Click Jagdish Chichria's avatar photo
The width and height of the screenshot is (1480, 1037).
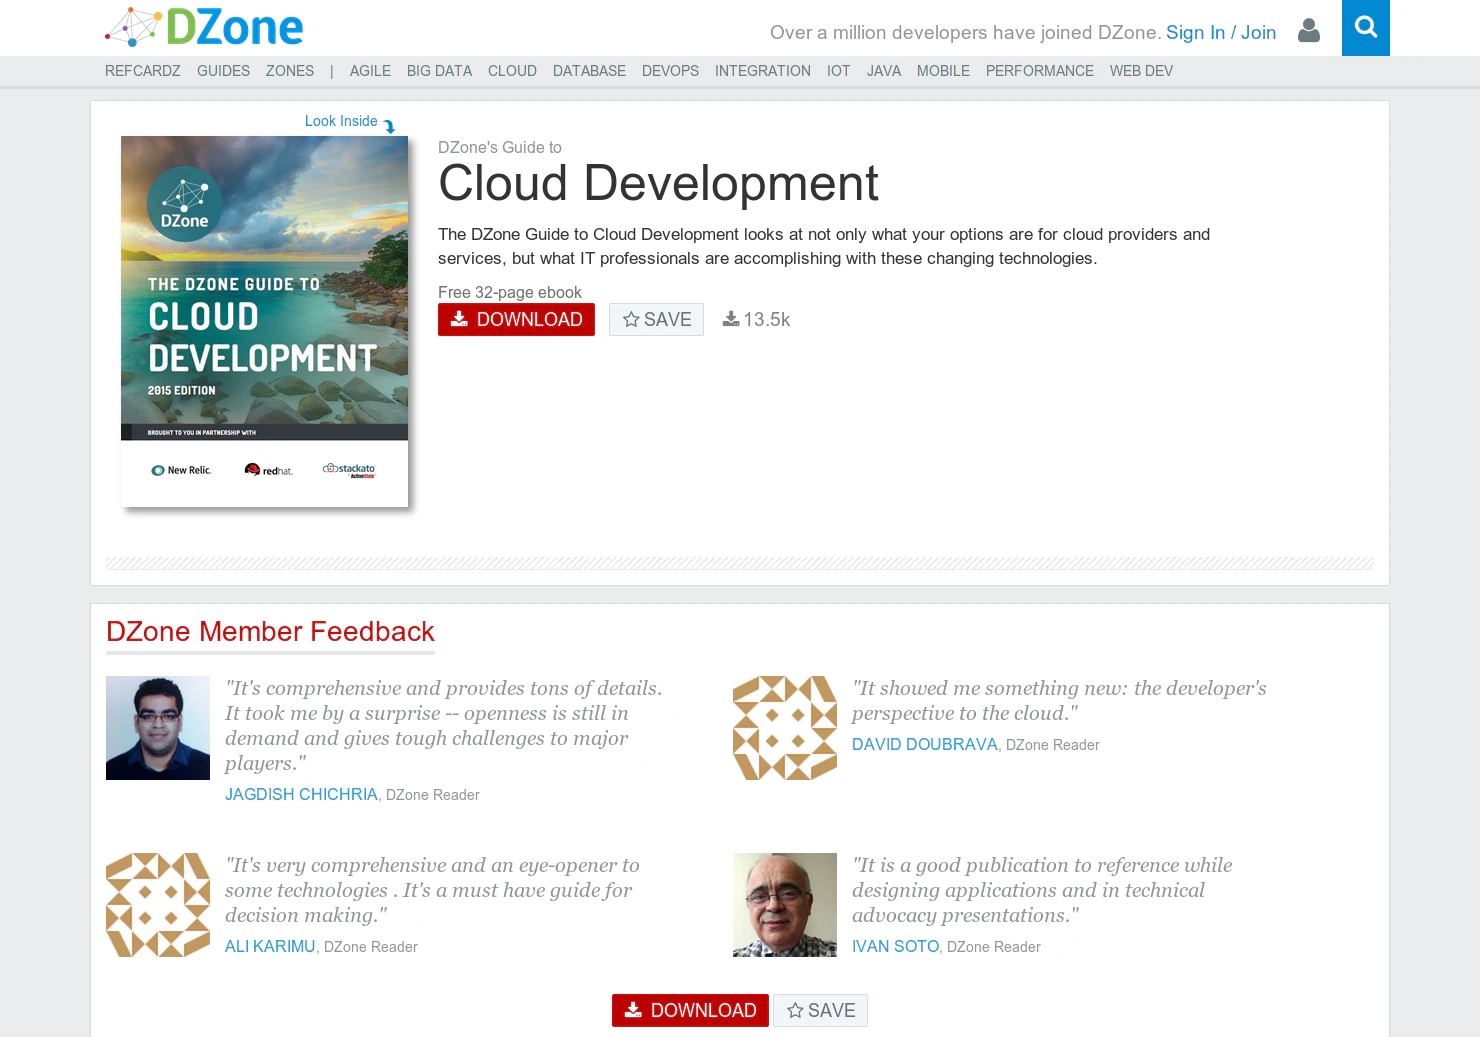[158, 728]
